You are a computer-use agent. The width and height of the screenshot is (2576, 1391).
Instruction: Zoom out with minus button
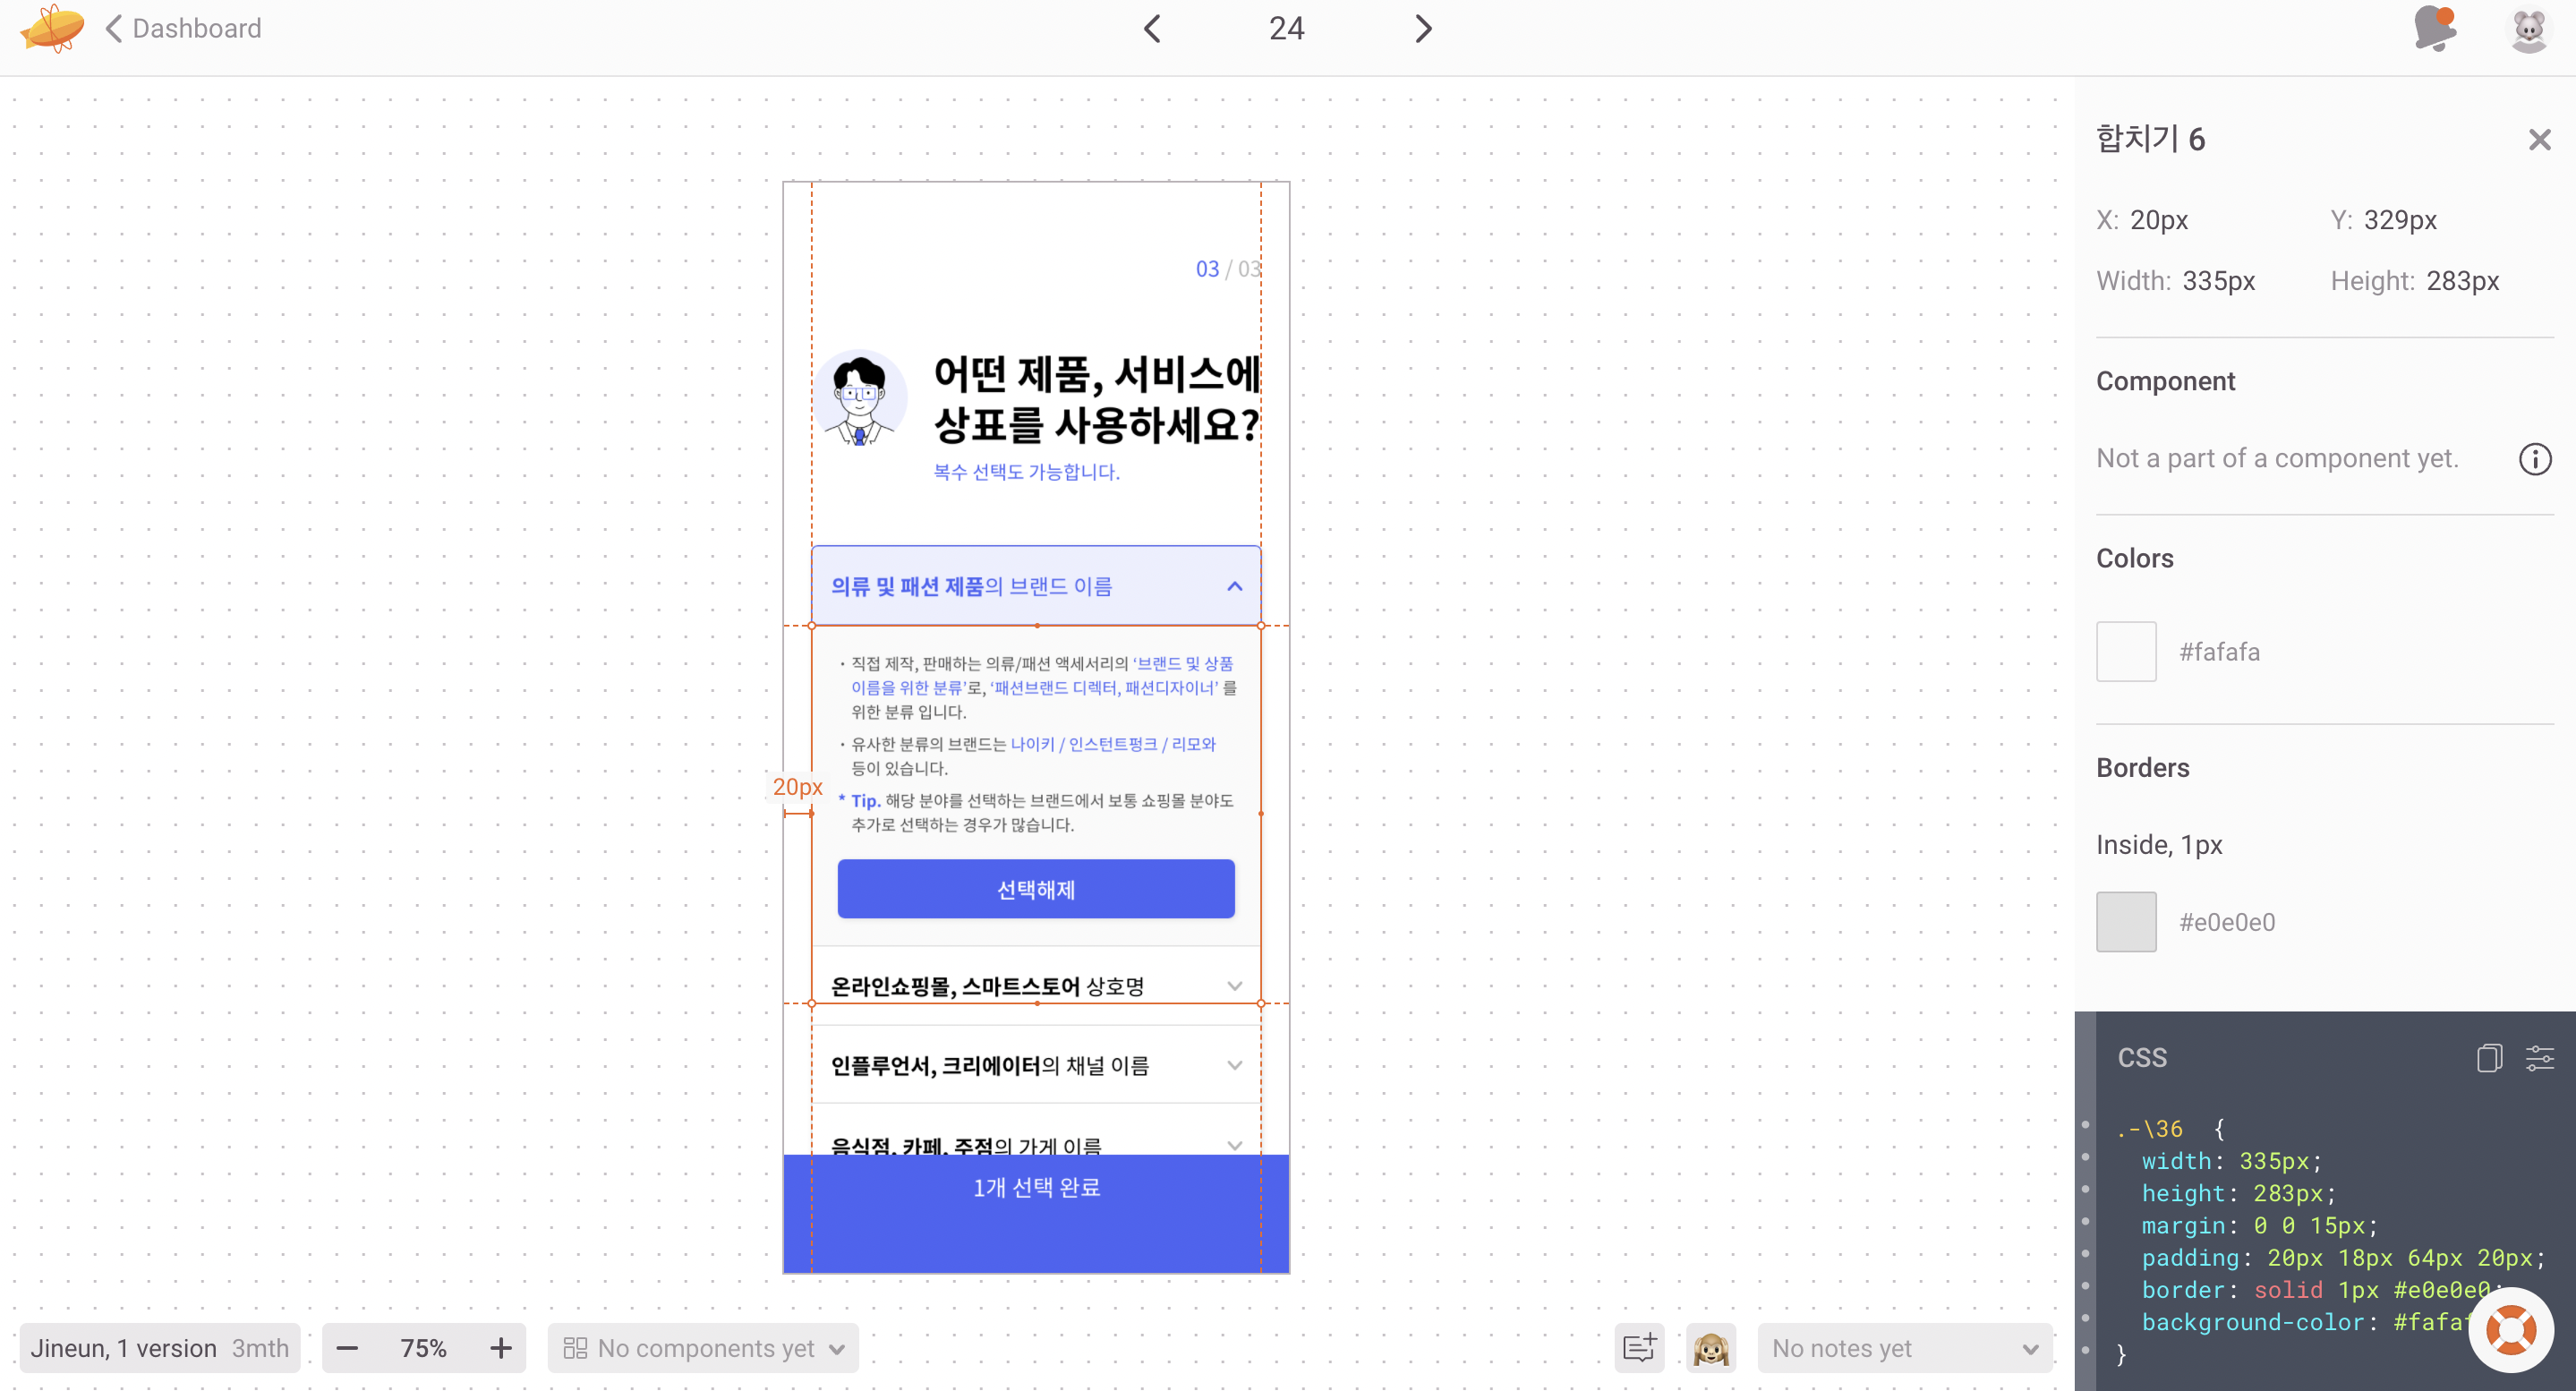click(347, 1348)
